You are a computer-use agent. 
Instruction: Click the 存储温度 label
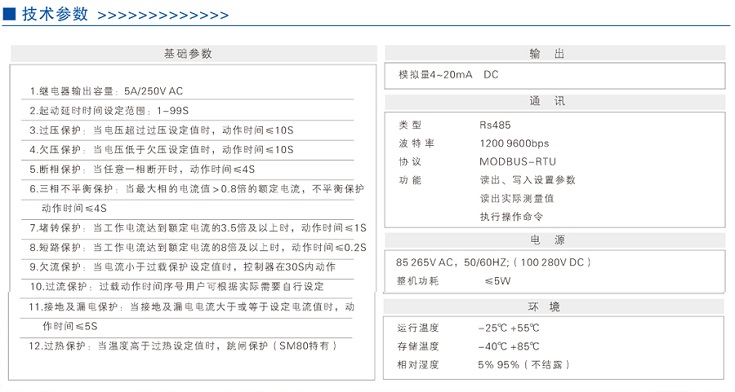tap(418, 347)
